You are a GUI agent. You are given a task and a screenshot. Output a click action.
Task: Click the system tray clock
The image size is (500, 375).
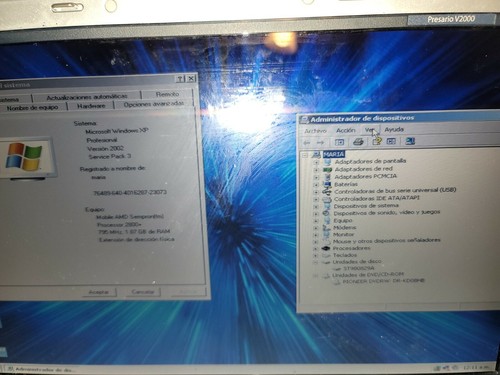476,367
